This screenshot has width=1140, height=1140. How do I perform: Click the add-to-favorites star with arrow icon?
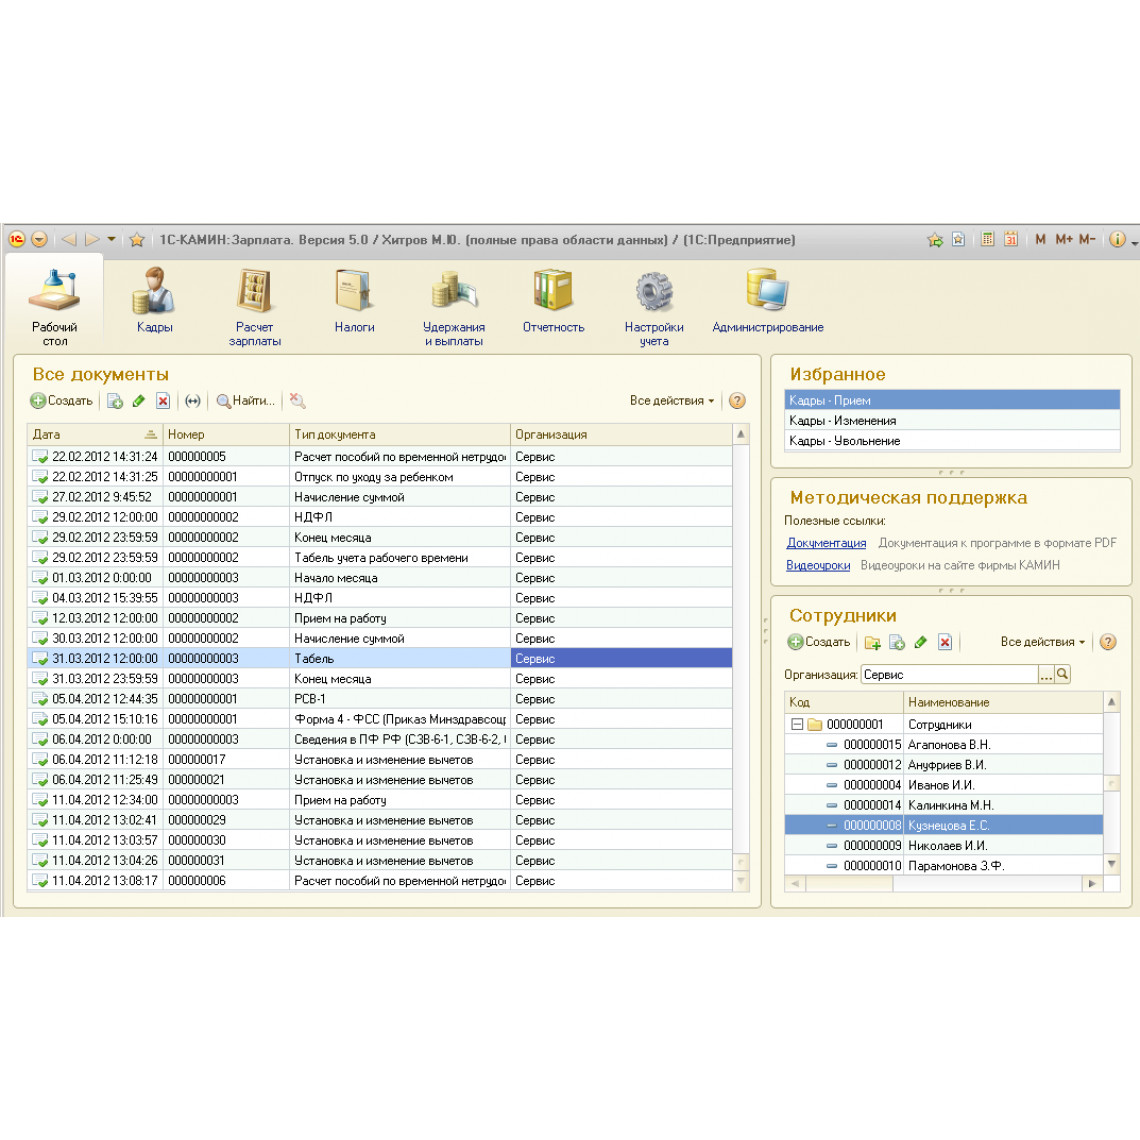(935, 239)
